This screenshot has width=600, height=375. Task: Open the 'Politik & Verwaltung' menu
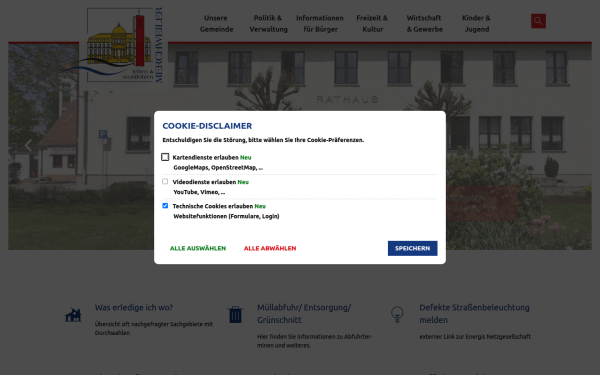click(x=268, y=23)
